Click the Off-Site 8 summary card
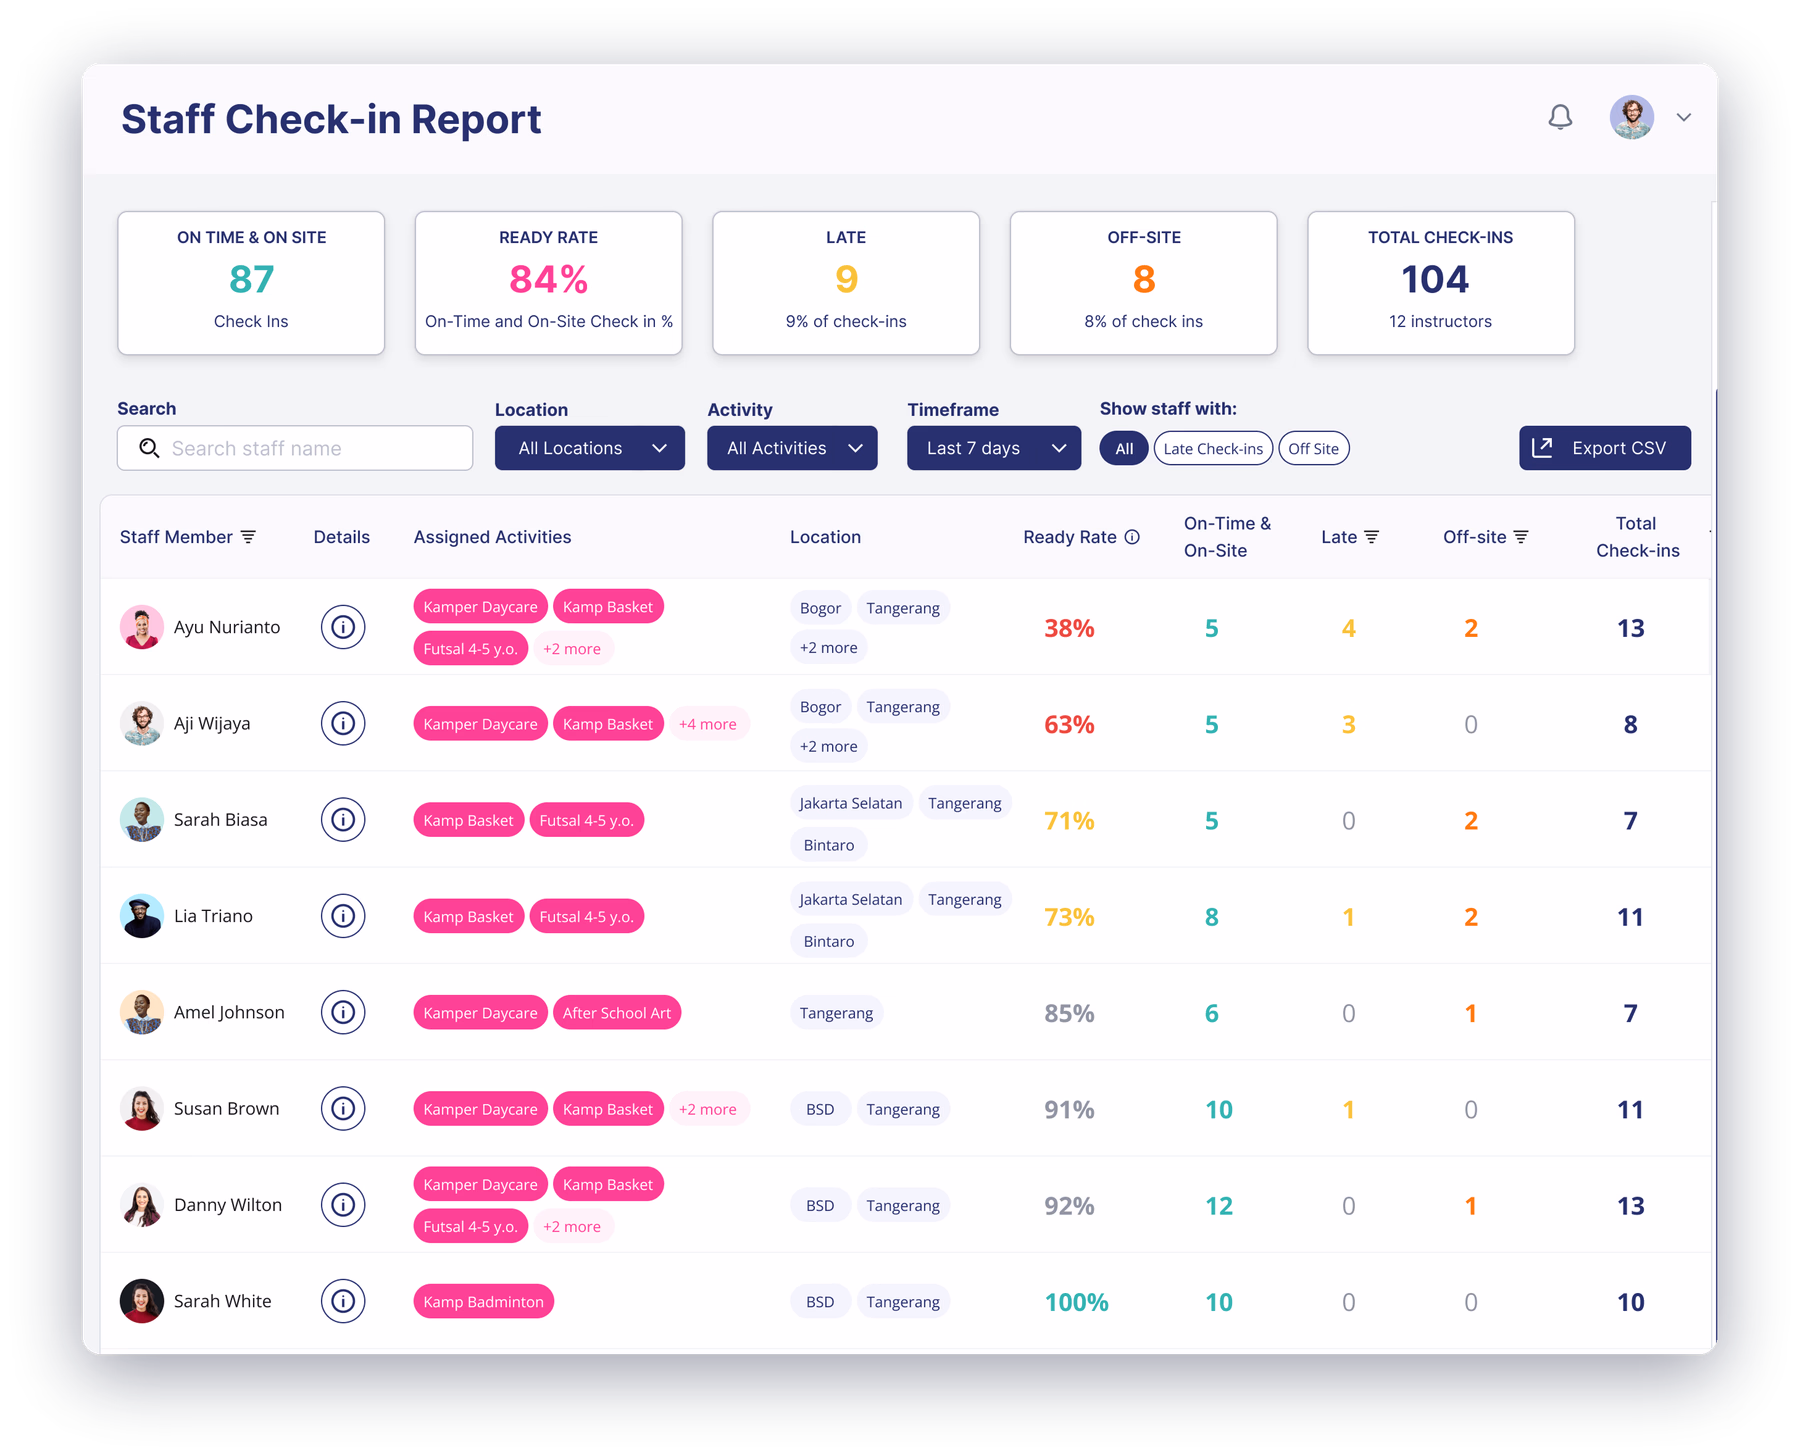The height and width of the screenshot is (1454, 1800). coord(1144,283)
